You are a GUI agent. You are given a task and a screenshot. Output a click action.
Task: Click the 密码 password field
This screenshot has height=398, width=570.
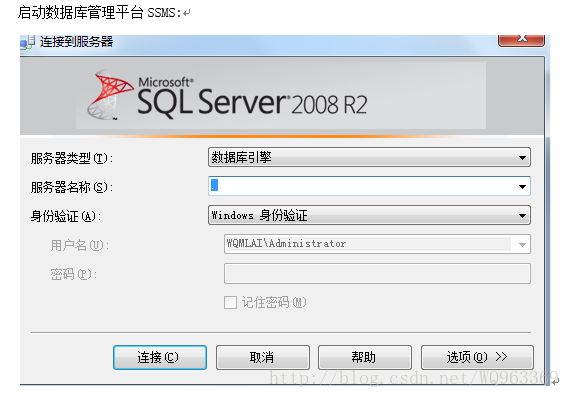(x=377, y=273)
